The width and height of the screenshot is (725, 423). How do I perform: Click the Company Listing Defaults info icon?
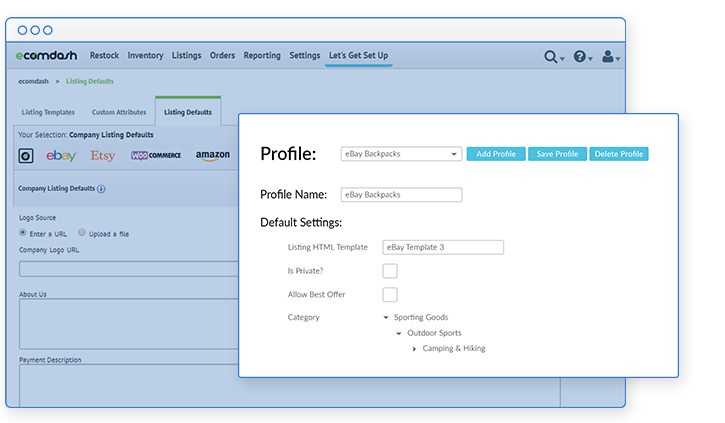click(101, 188)
